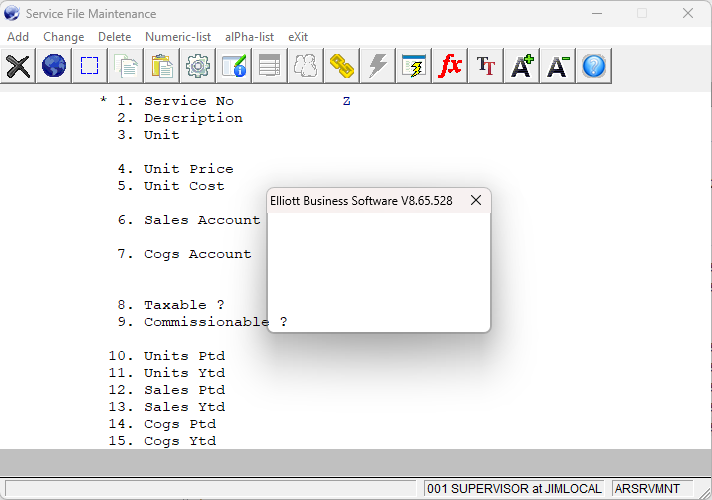Close the Elliott Business Software dialog

point(476,200)
